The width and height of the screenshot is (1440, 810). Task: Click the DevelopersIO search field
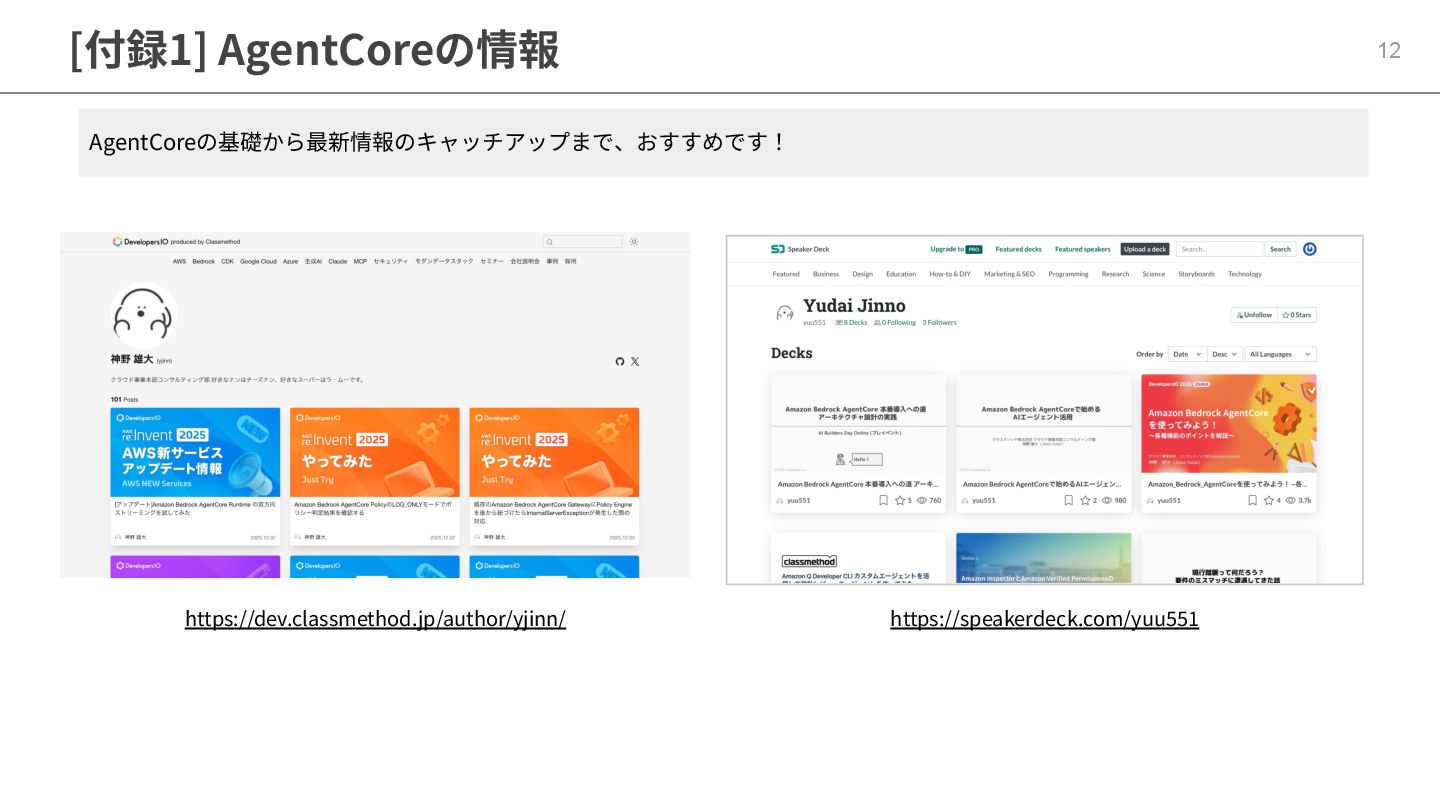tap(583, 242)
